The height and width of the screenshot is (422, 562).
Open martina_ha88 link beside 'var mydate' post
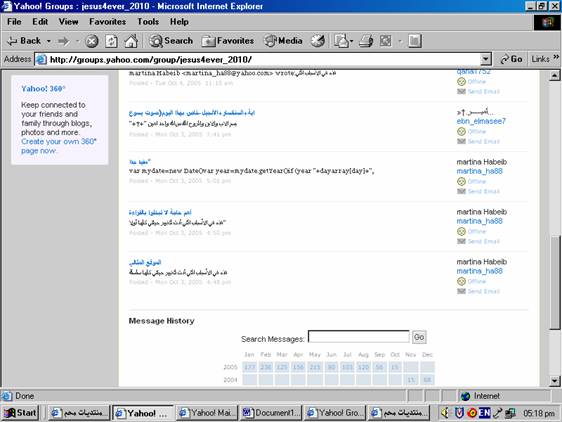pyautogui.click(x=480, y=171)
